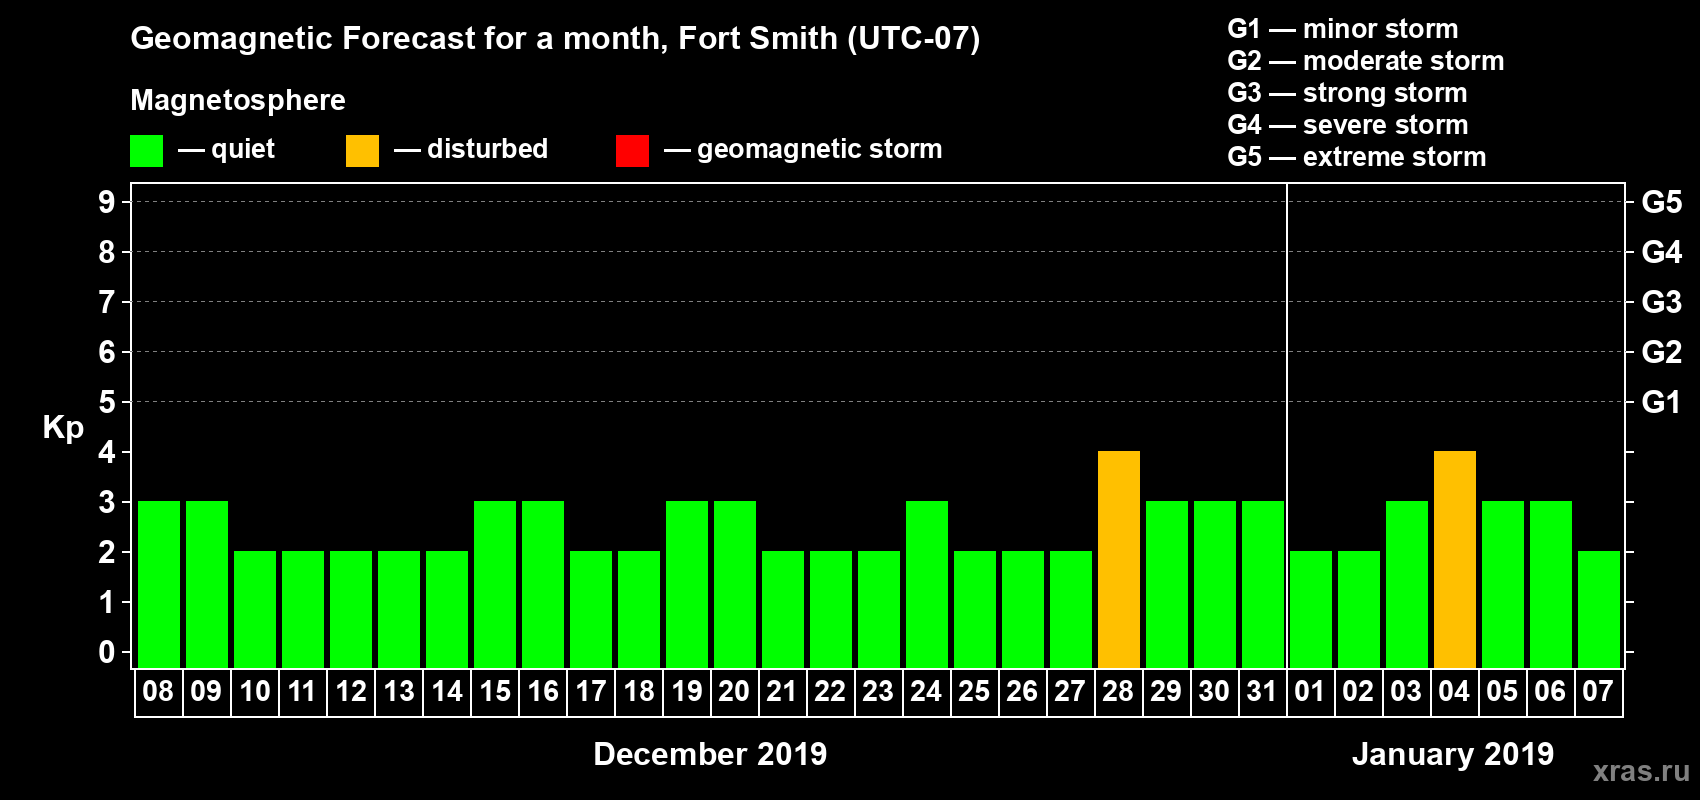Click the red geomagnetic storm legend swatch
Image resolution: width=1700 pixels, height=800 pixels.
pyautogui.click(x=632, y=151)
